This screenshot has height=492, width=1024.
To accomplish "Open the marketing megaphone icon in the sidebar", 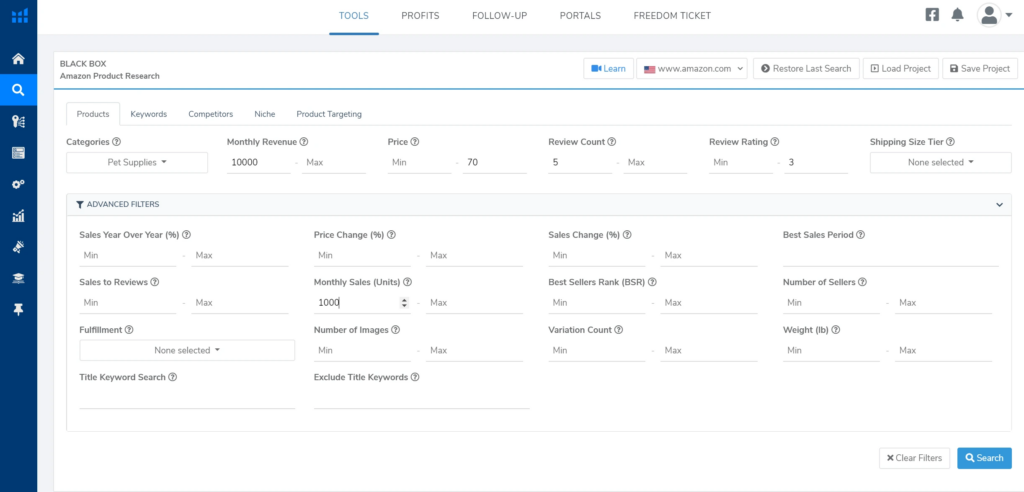I will pyautogui.click(x=18, y=247).
